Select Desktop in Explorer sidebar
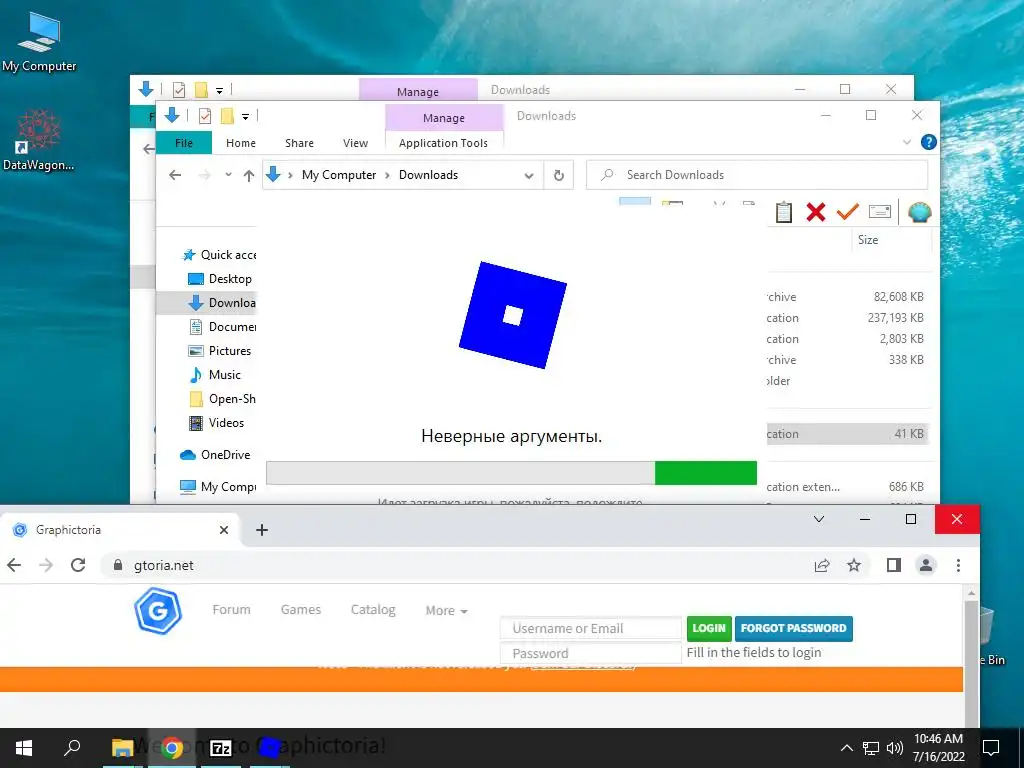 coord(219,279)
